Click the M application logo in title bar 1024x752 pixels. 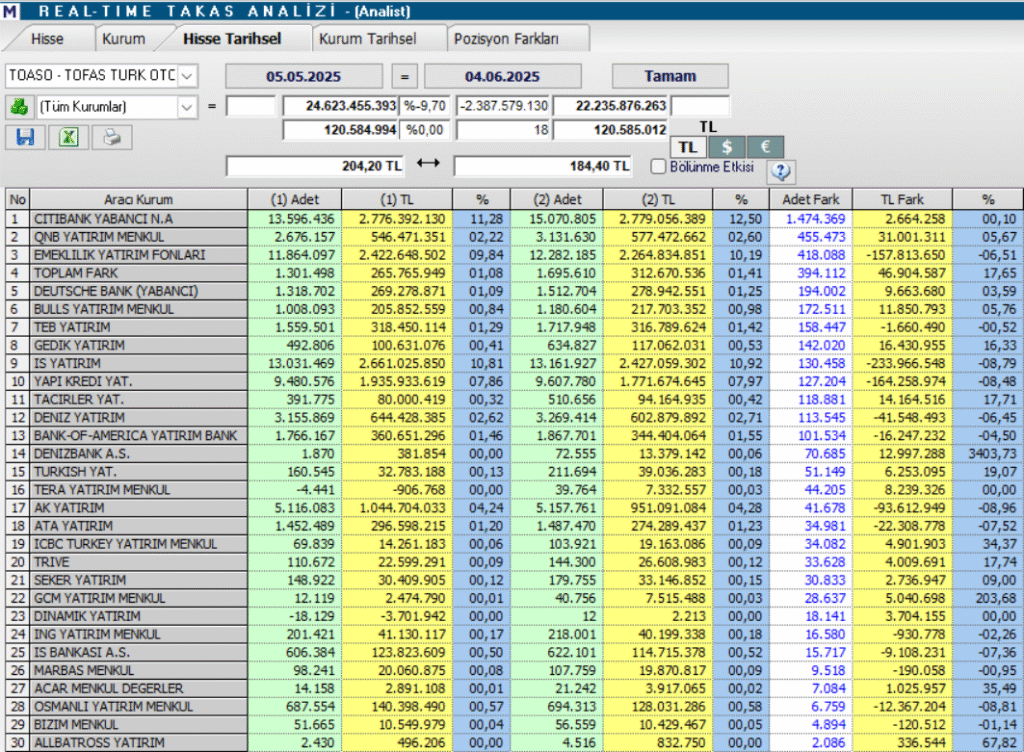pos(10,10)
